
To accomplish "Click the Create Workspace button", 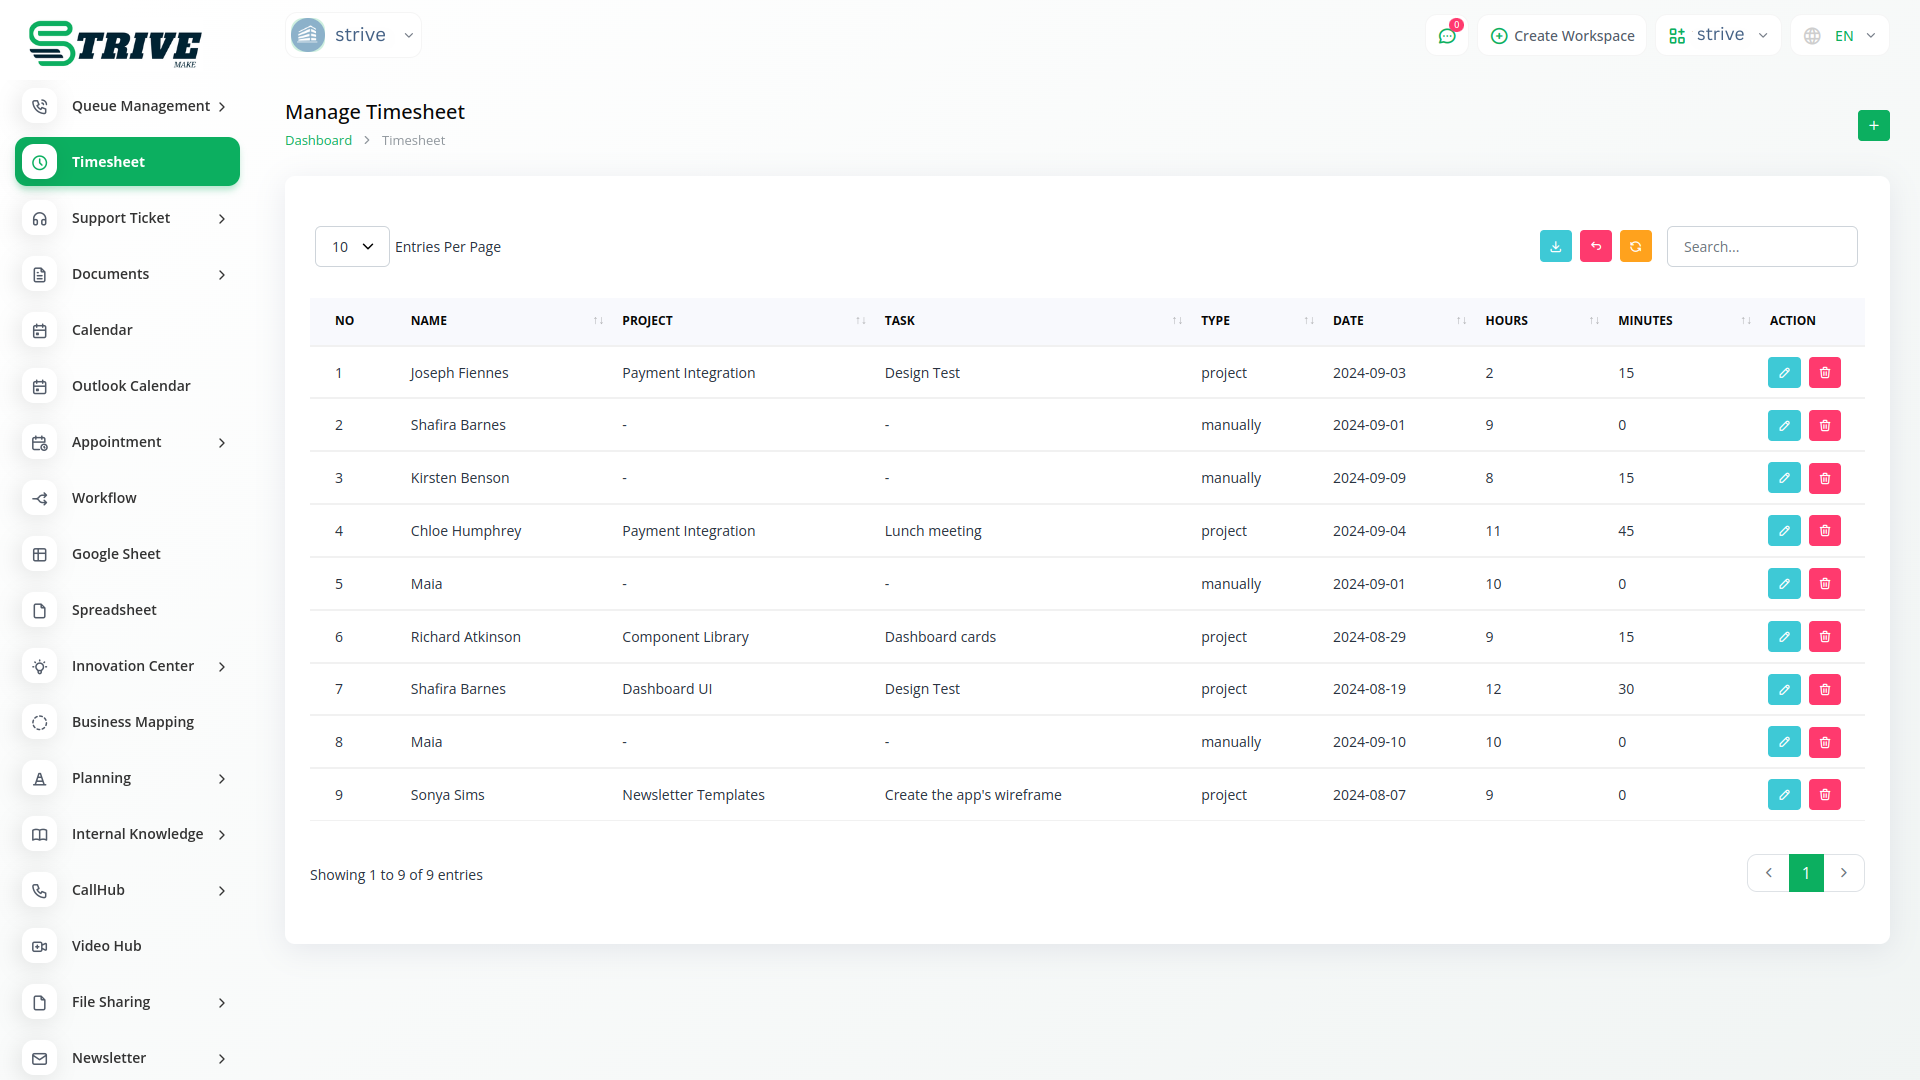I will tap(1562, 36).
